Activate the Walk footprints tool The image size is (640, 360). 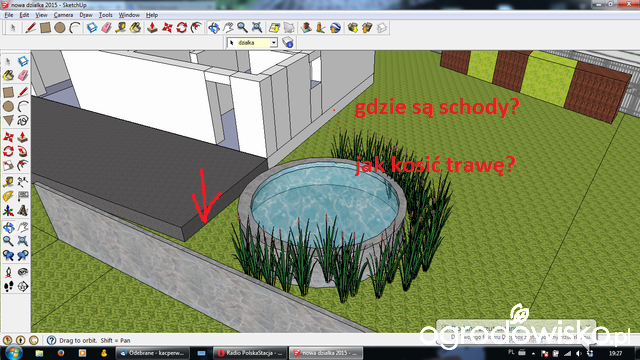[8, 287]
